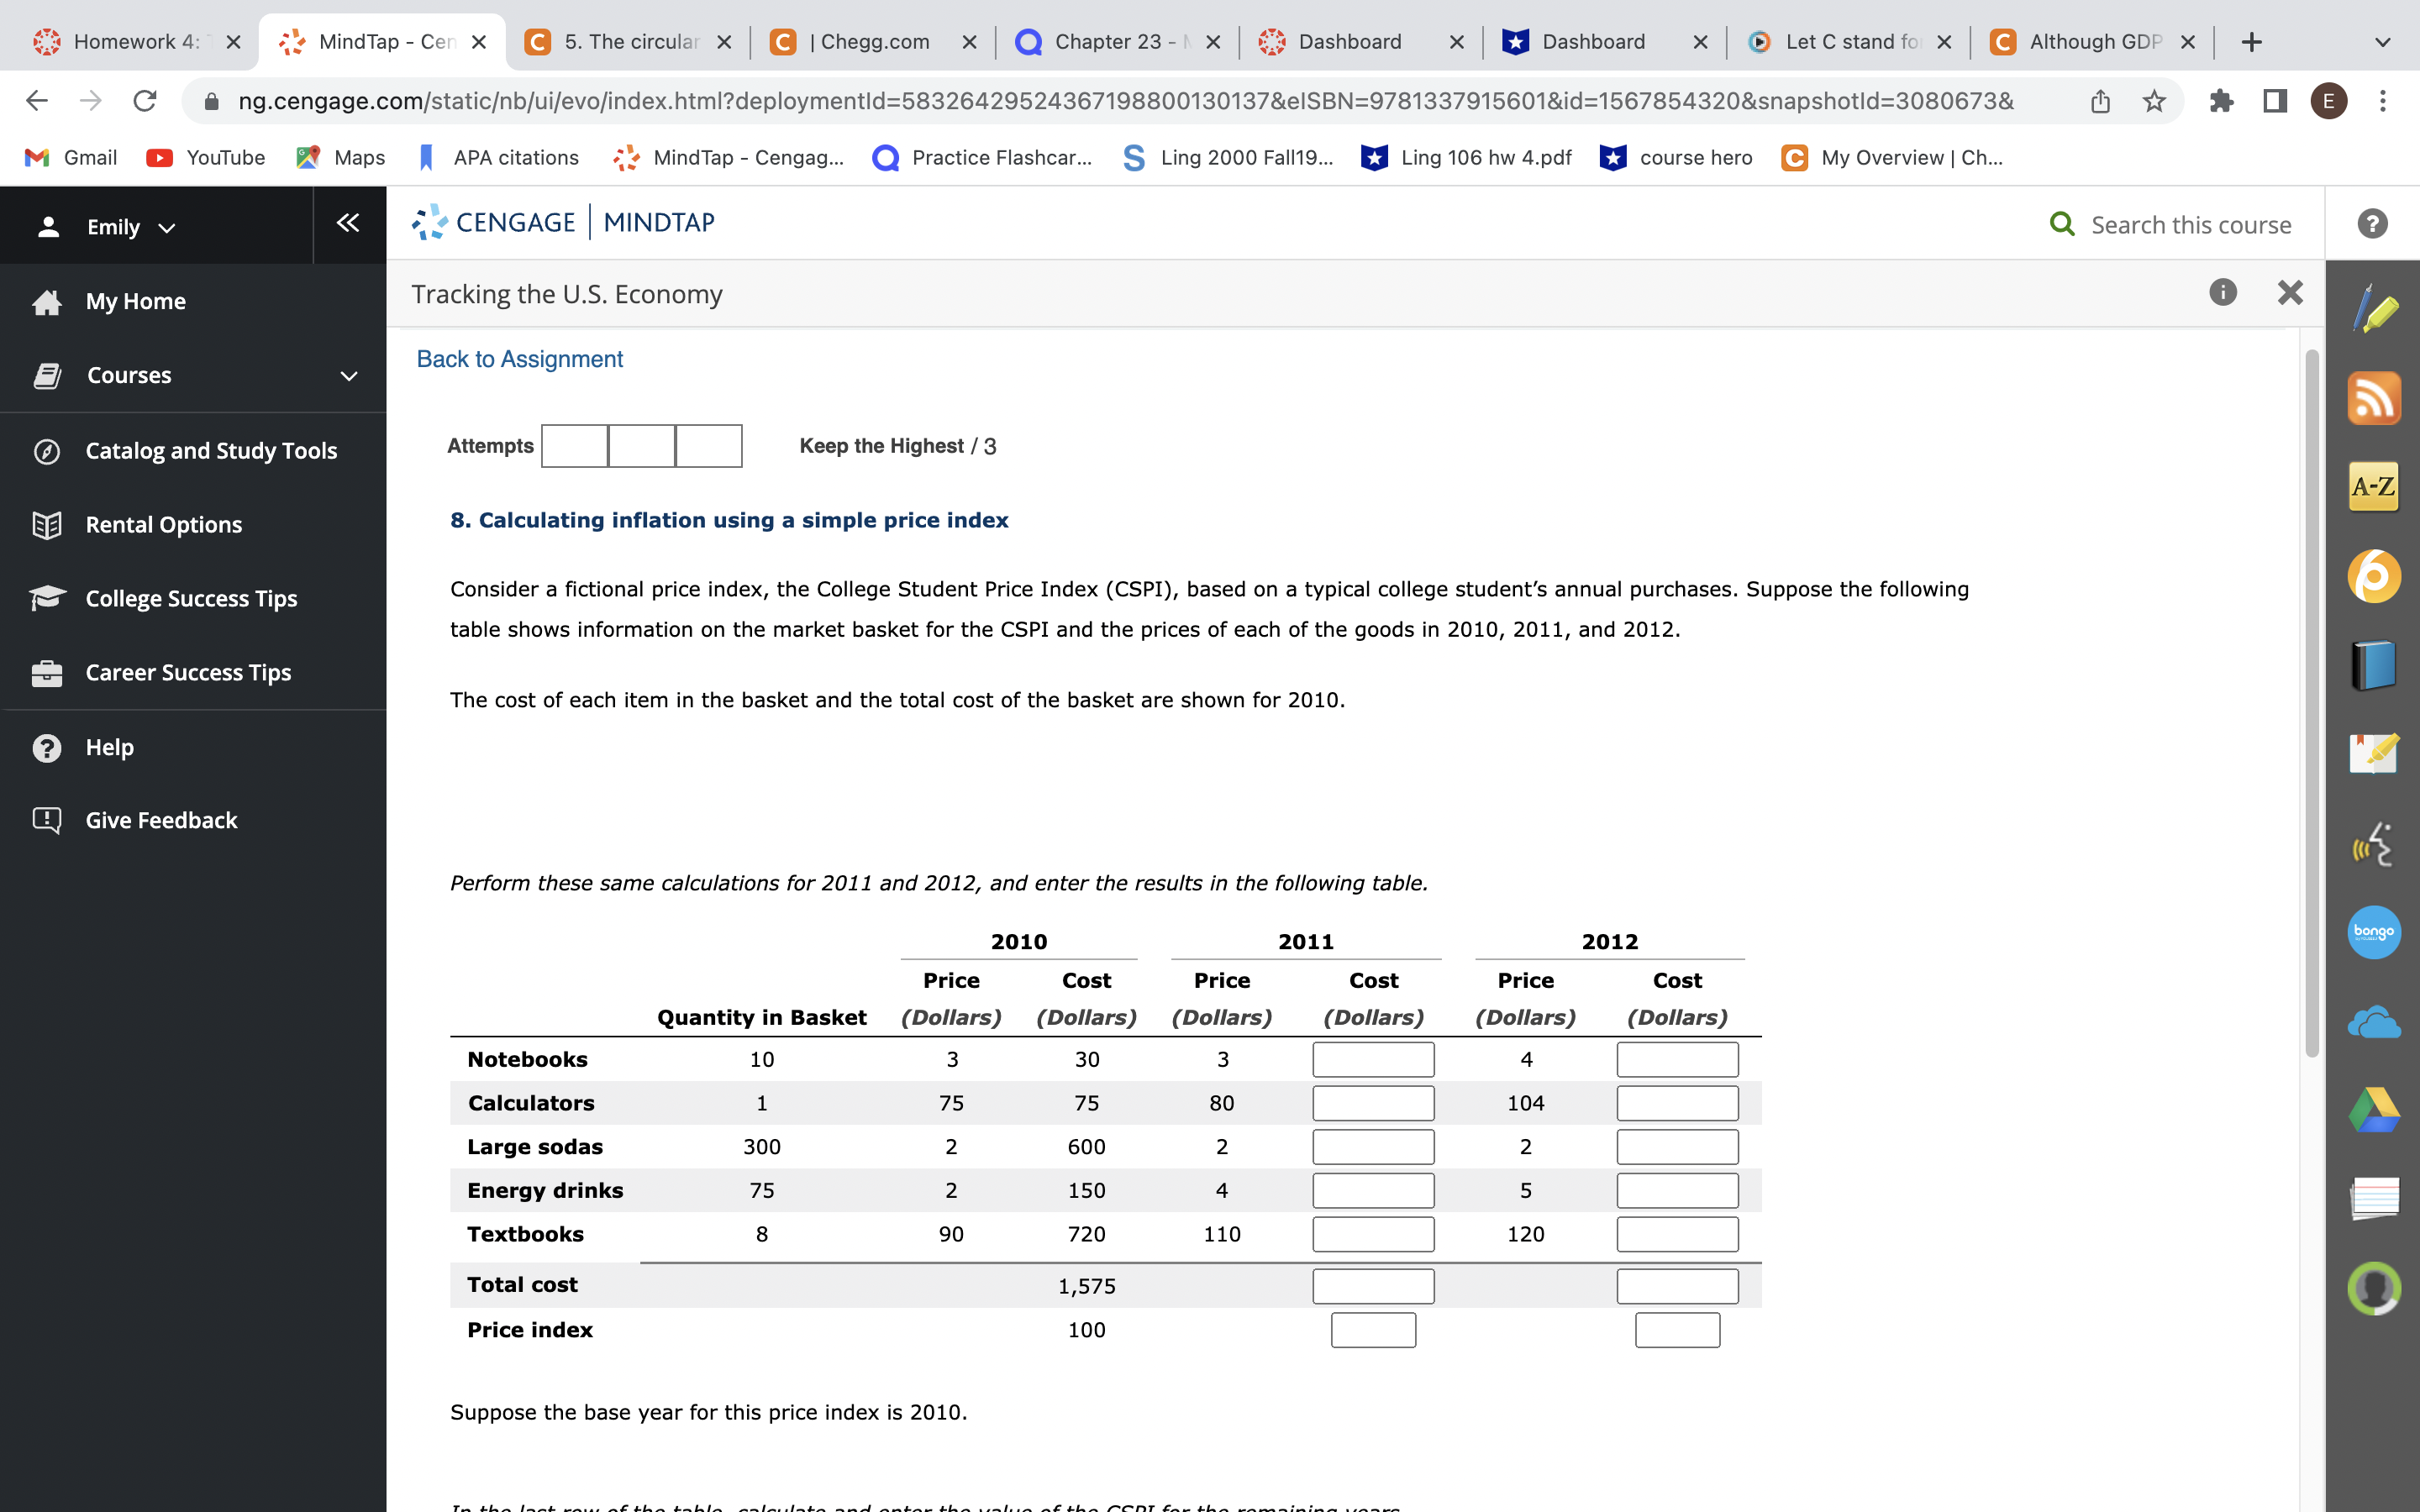
Task: Switch to the Chegg.com tab
Action: coord(869,41)
